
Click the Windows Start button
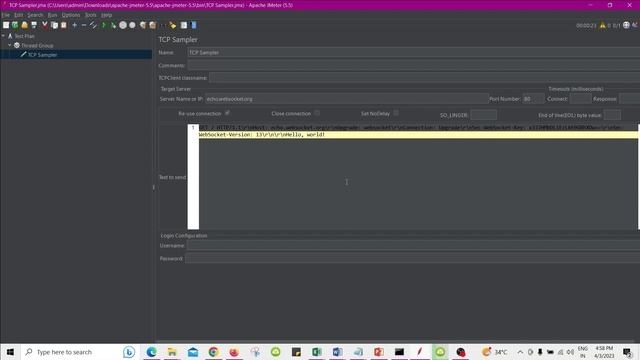(10, 352)
